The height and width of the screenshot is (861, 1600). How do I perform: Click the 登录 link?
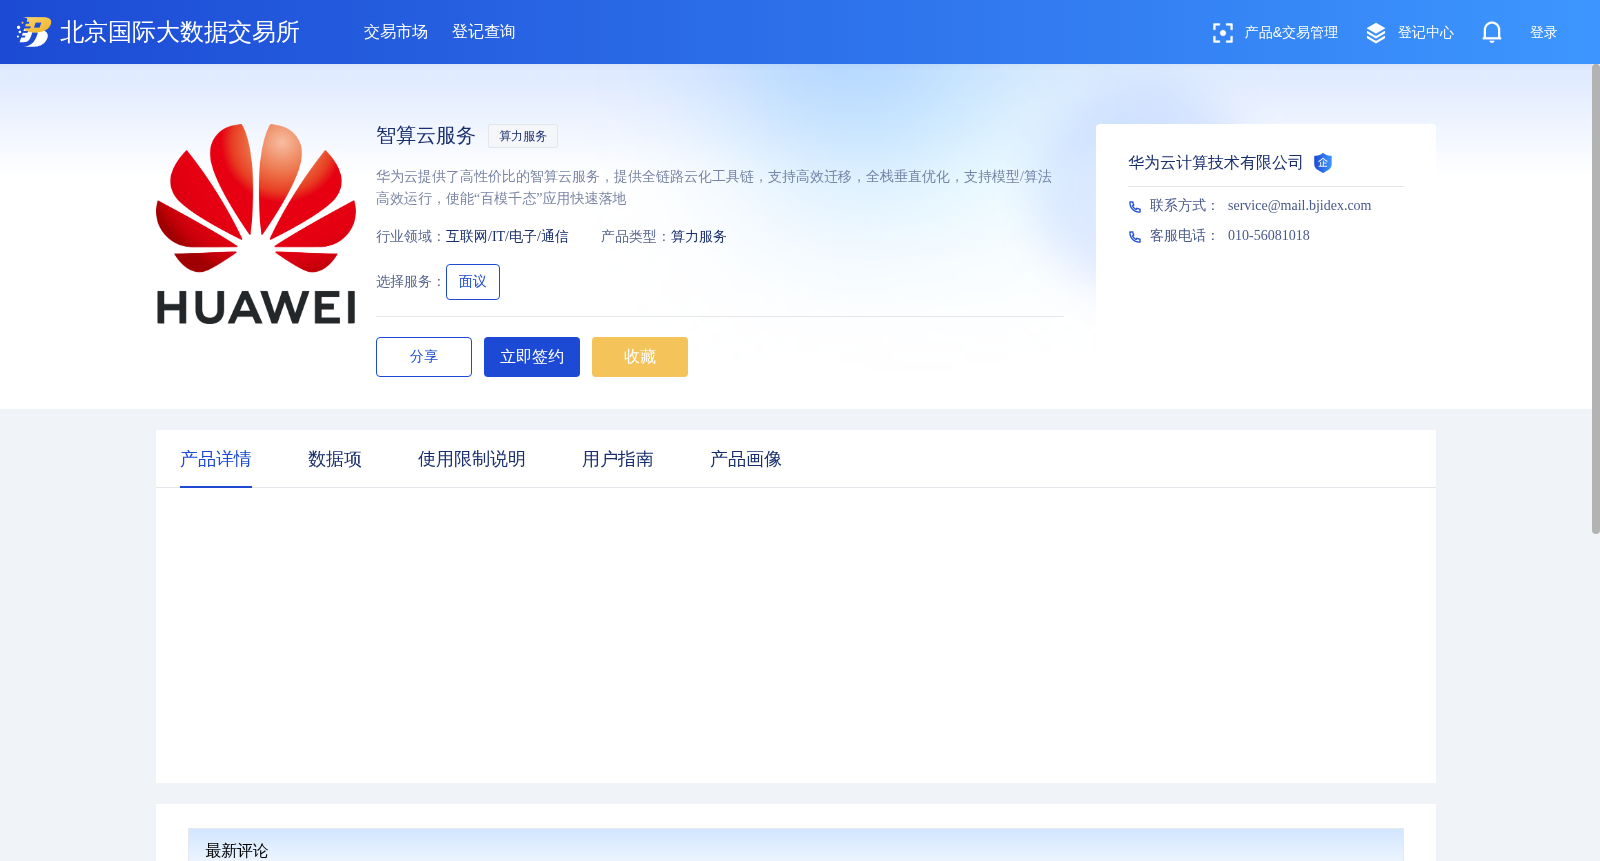pos(1544,33)
